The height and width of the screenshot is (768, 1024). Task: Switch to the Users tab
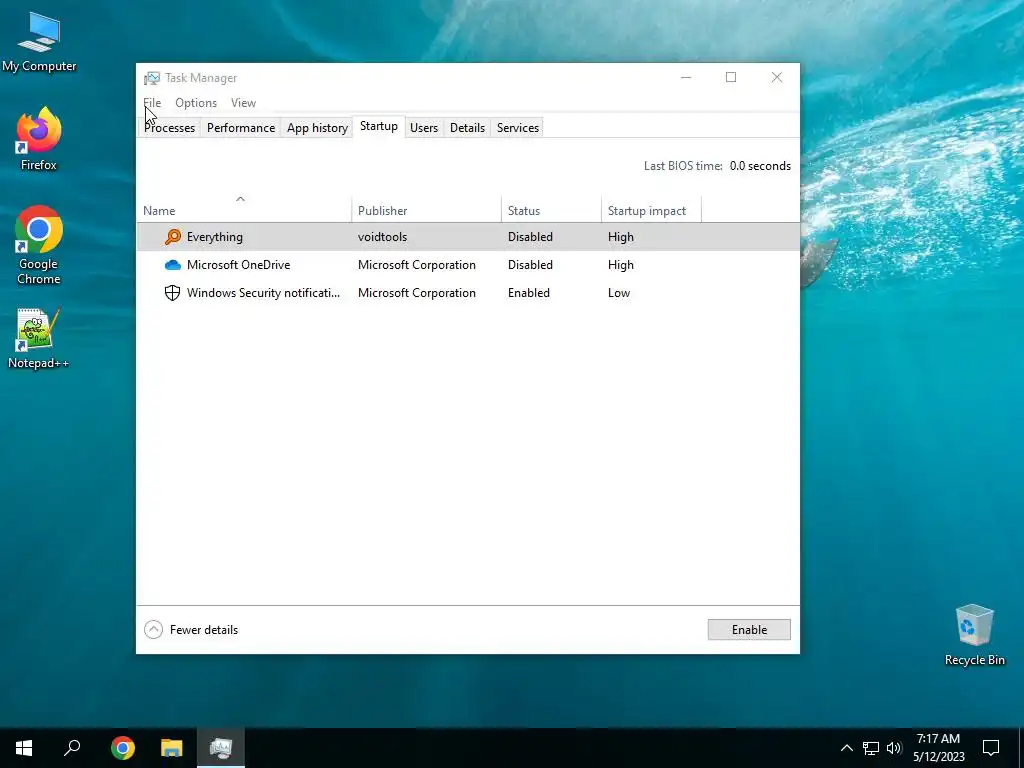click(x=424, y=127)
